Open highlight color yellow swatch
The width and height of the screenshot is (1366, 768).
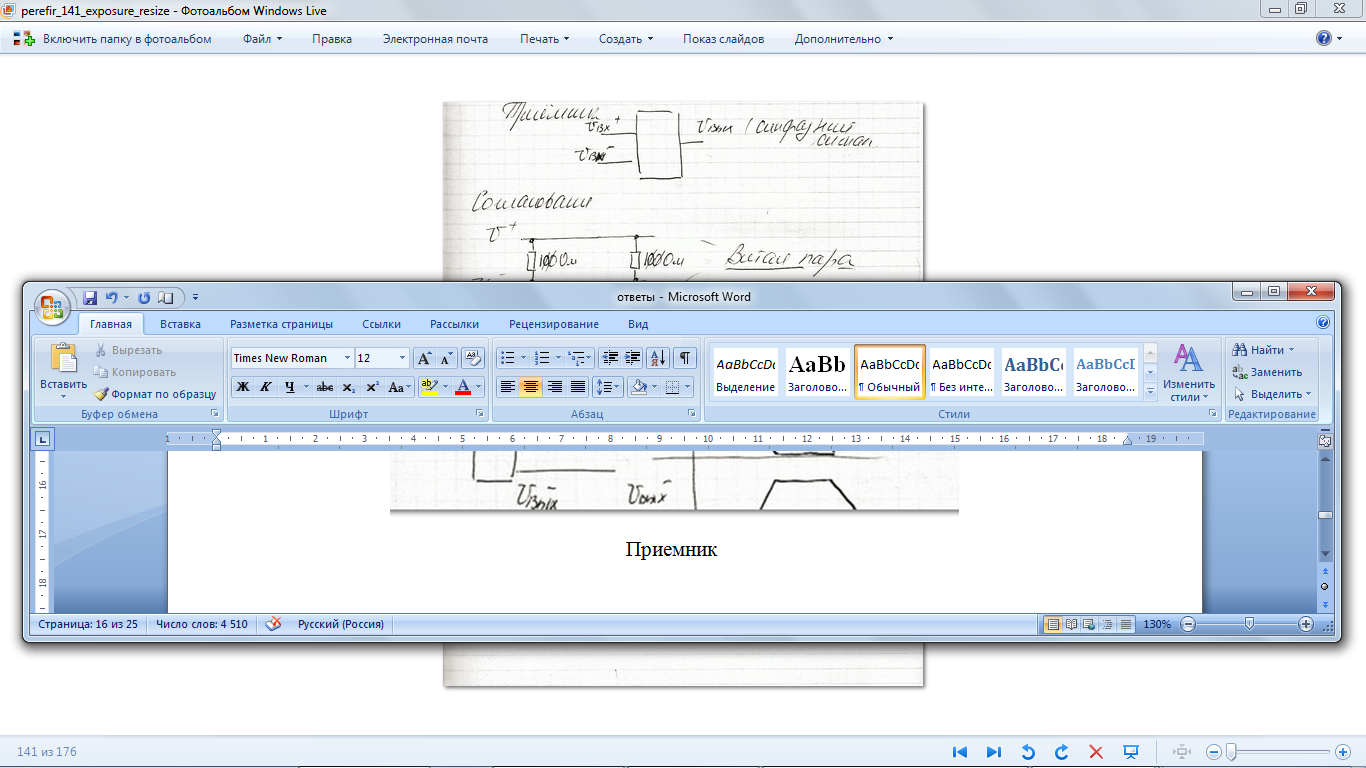(x=429, y=387)
